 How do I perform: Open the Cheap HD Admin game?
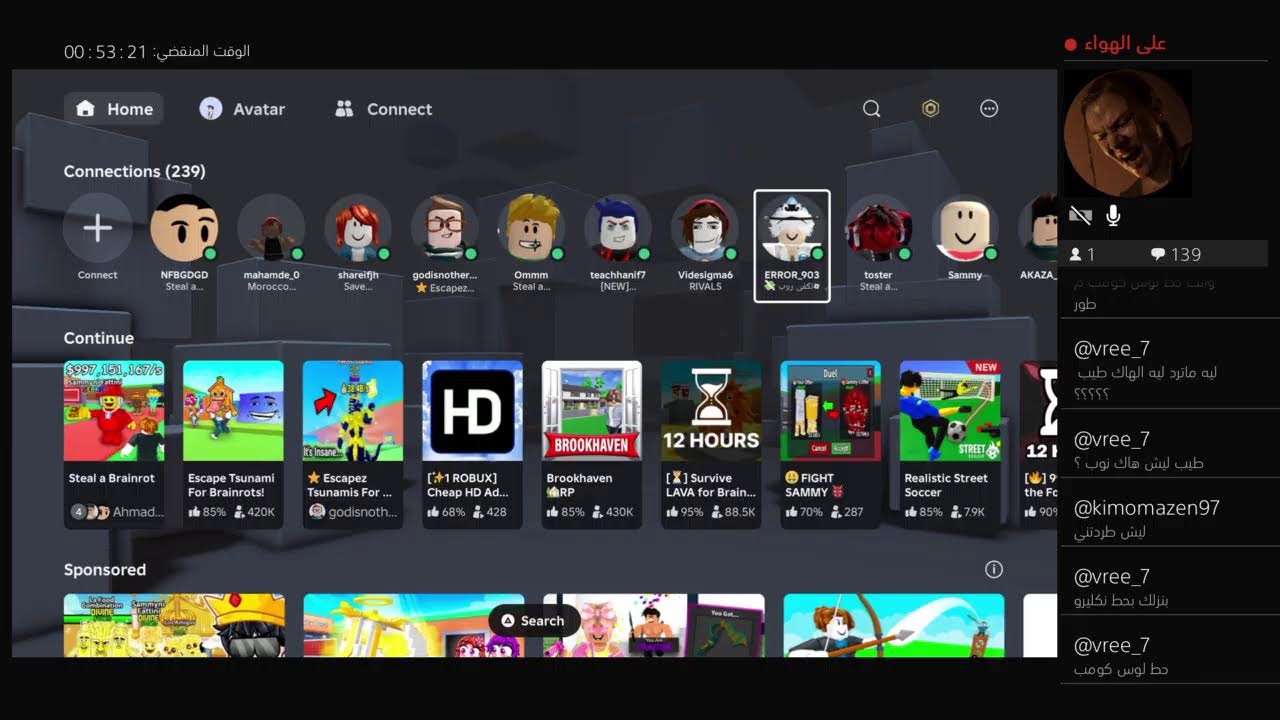click(x=472, y=444)
